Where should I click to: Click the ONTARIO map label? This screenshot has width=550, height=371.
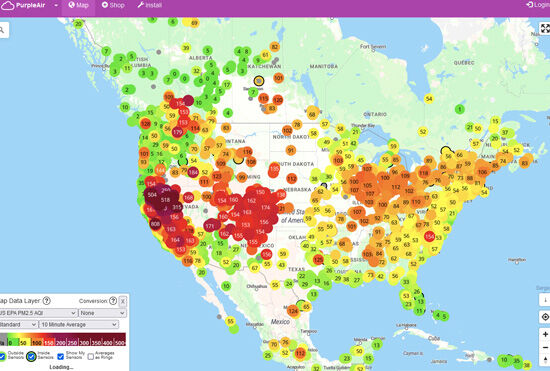pos(375,114)
